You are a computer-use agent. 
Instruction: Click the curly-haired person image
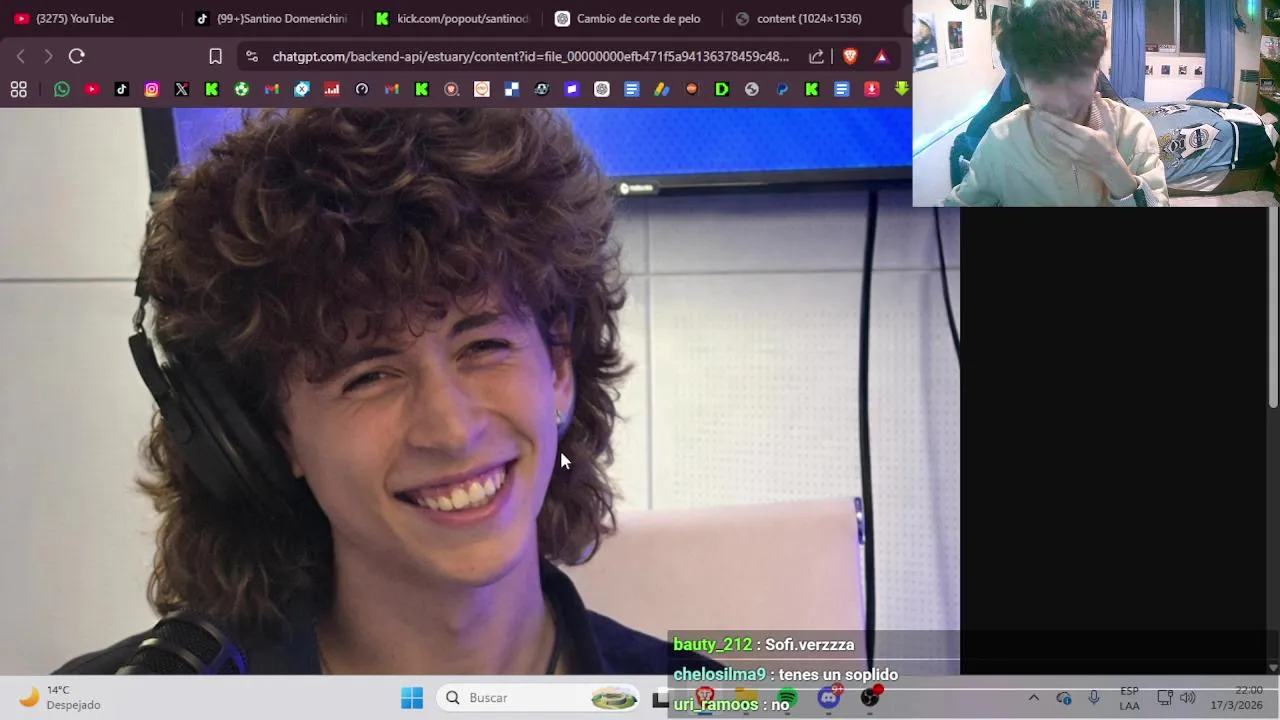tap(480, 391)
